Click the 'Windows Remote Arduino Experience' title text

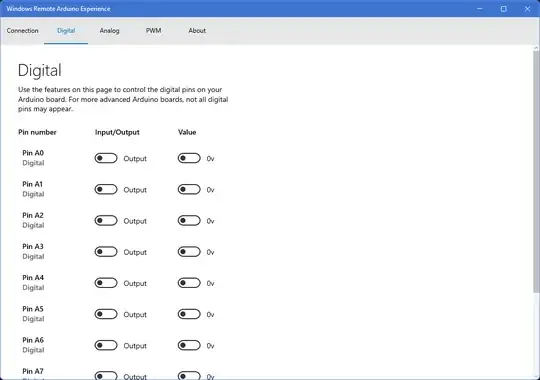click(58, 9)
